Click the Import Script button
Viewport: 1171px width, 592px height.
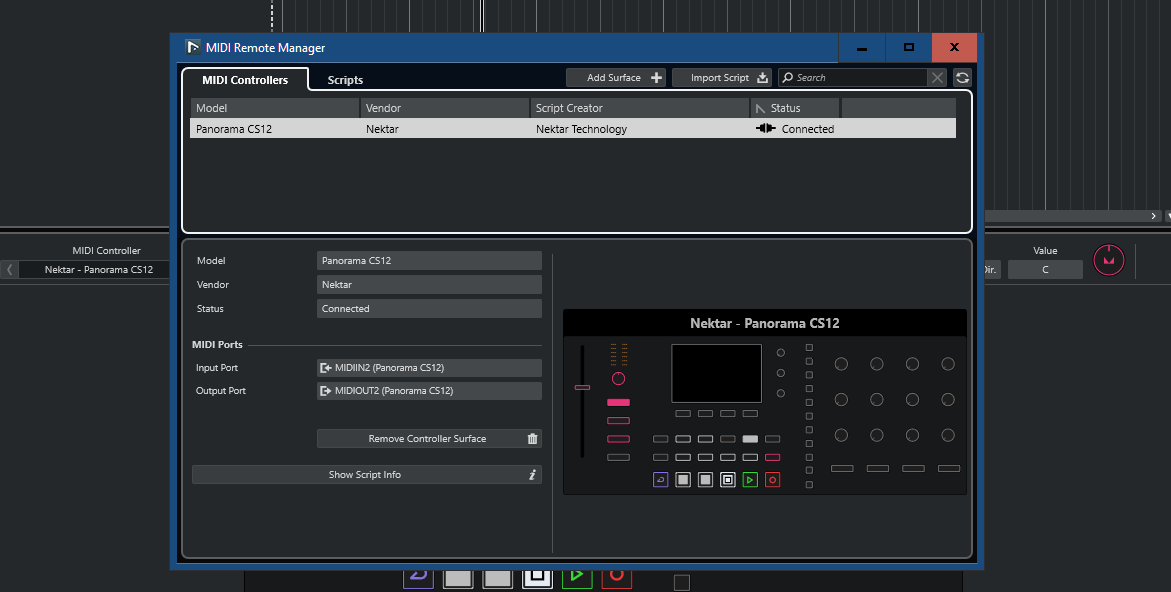pos(721,78)
